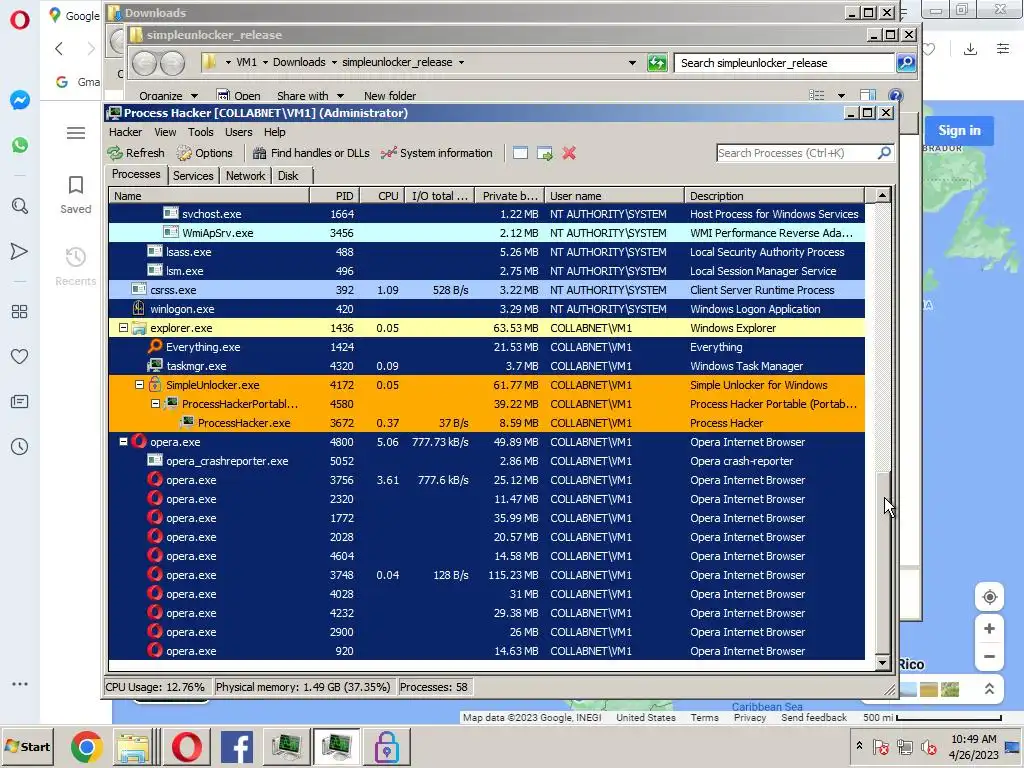Open Chrome from the taskbar
Viewport: 1024px width, 768px height.
pos(86,748)
